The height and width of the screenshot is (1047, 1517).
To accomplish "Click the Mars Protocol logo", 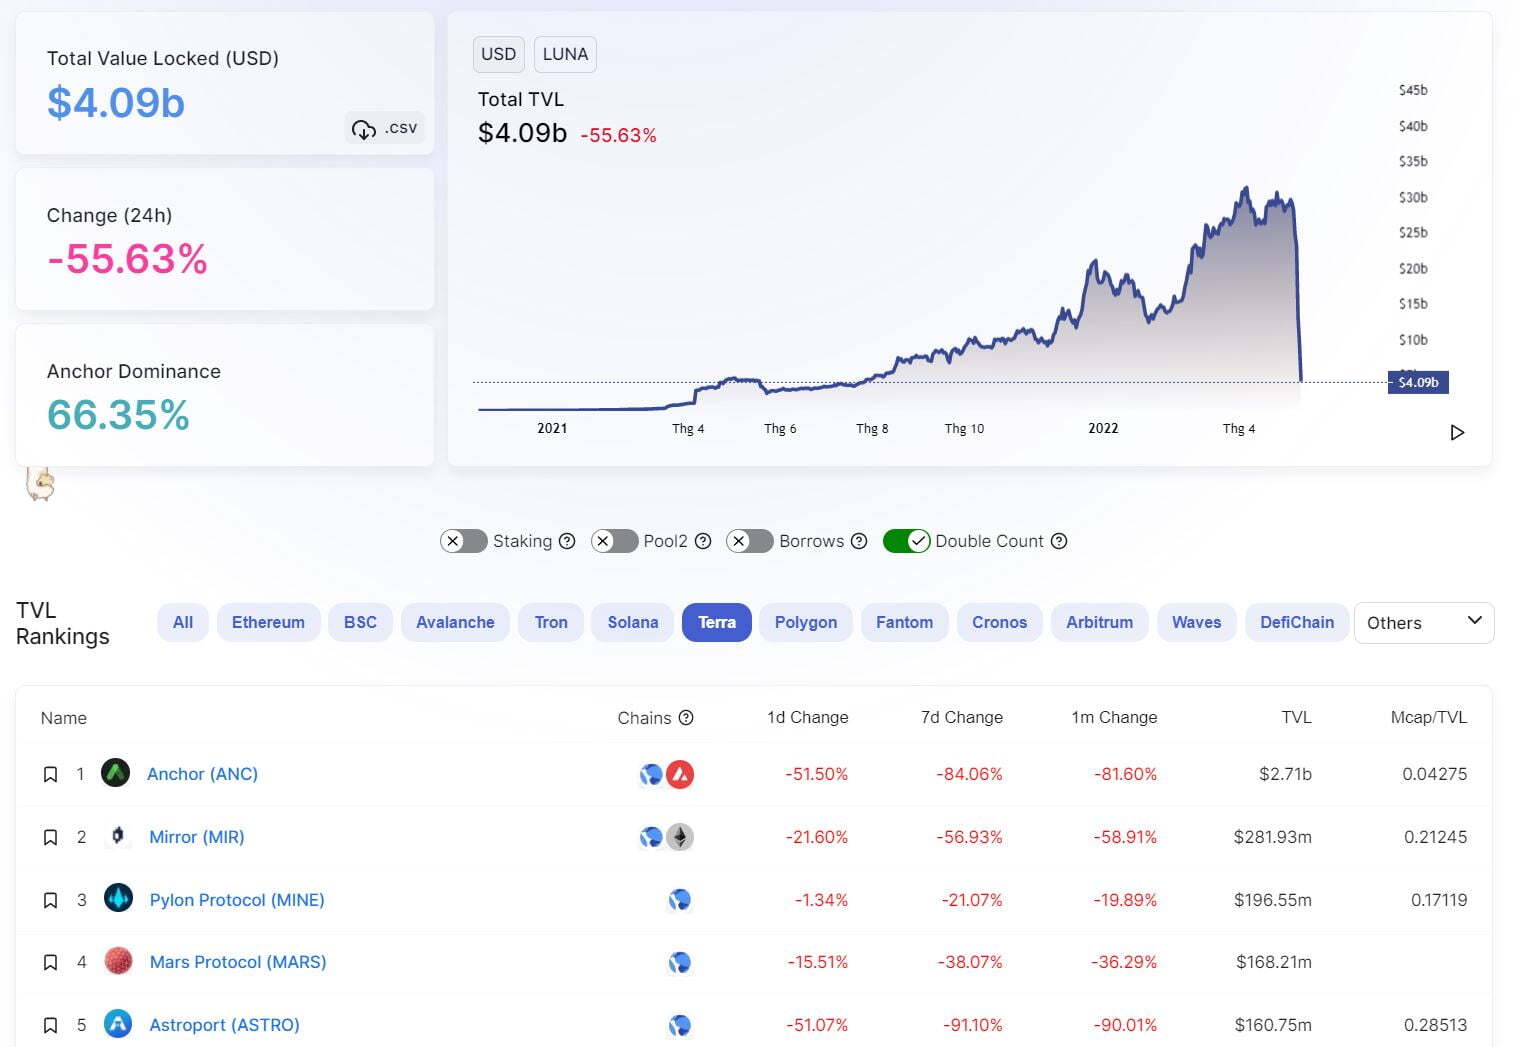I will [118, 961].
